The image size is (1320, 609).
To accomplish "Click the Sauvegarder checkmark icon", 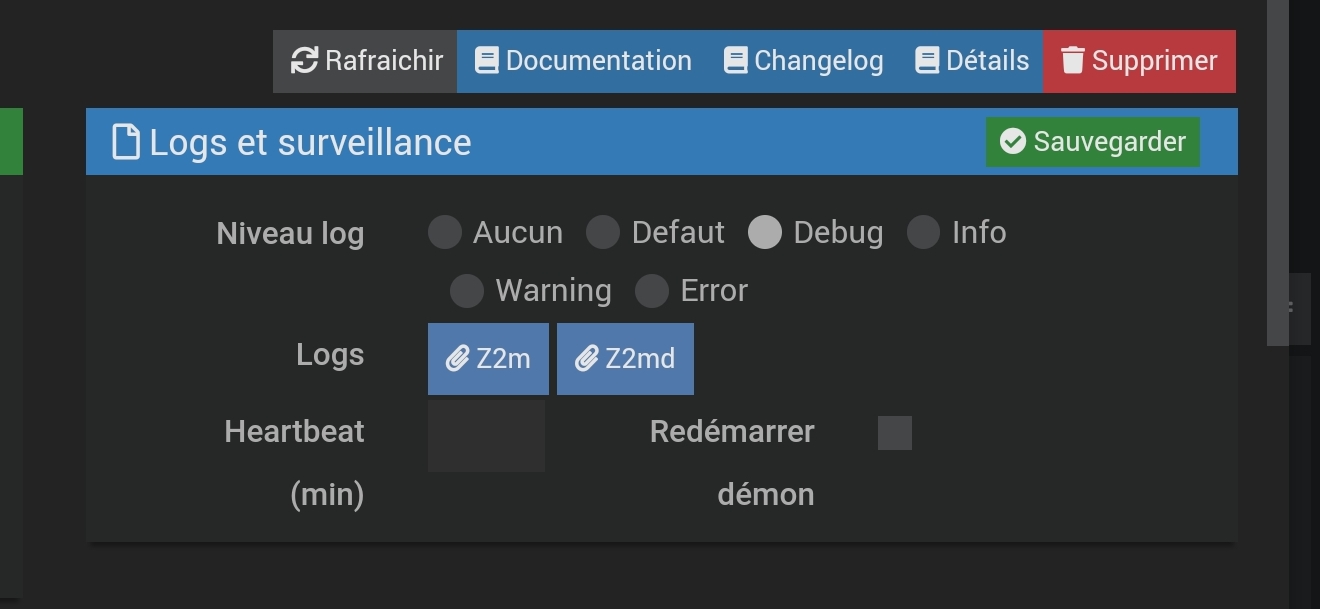I will tap(1013, 142).
